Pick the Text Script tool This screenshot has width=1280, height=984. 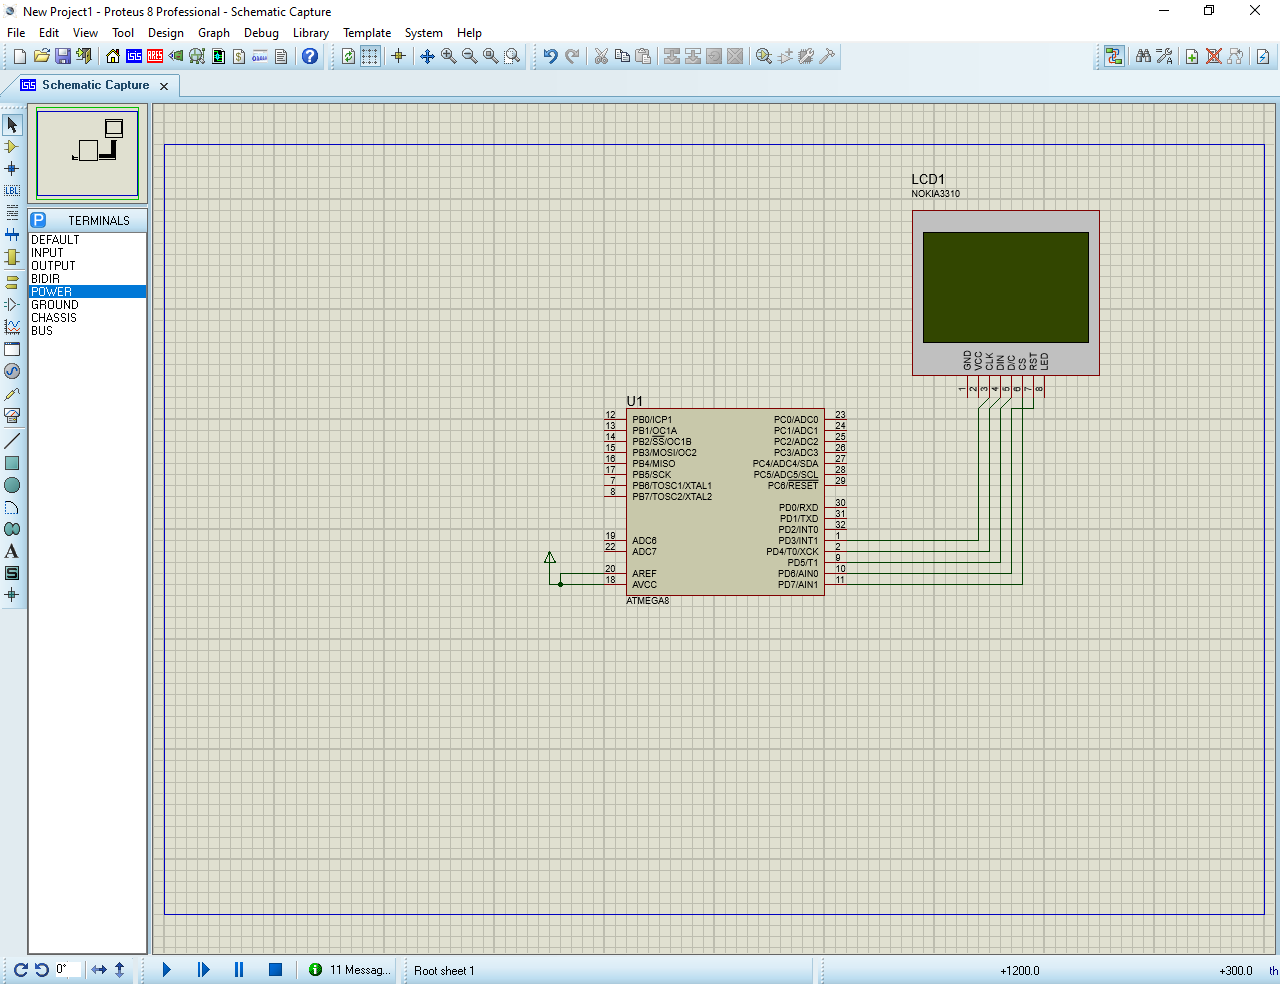(x=12, y=212)
